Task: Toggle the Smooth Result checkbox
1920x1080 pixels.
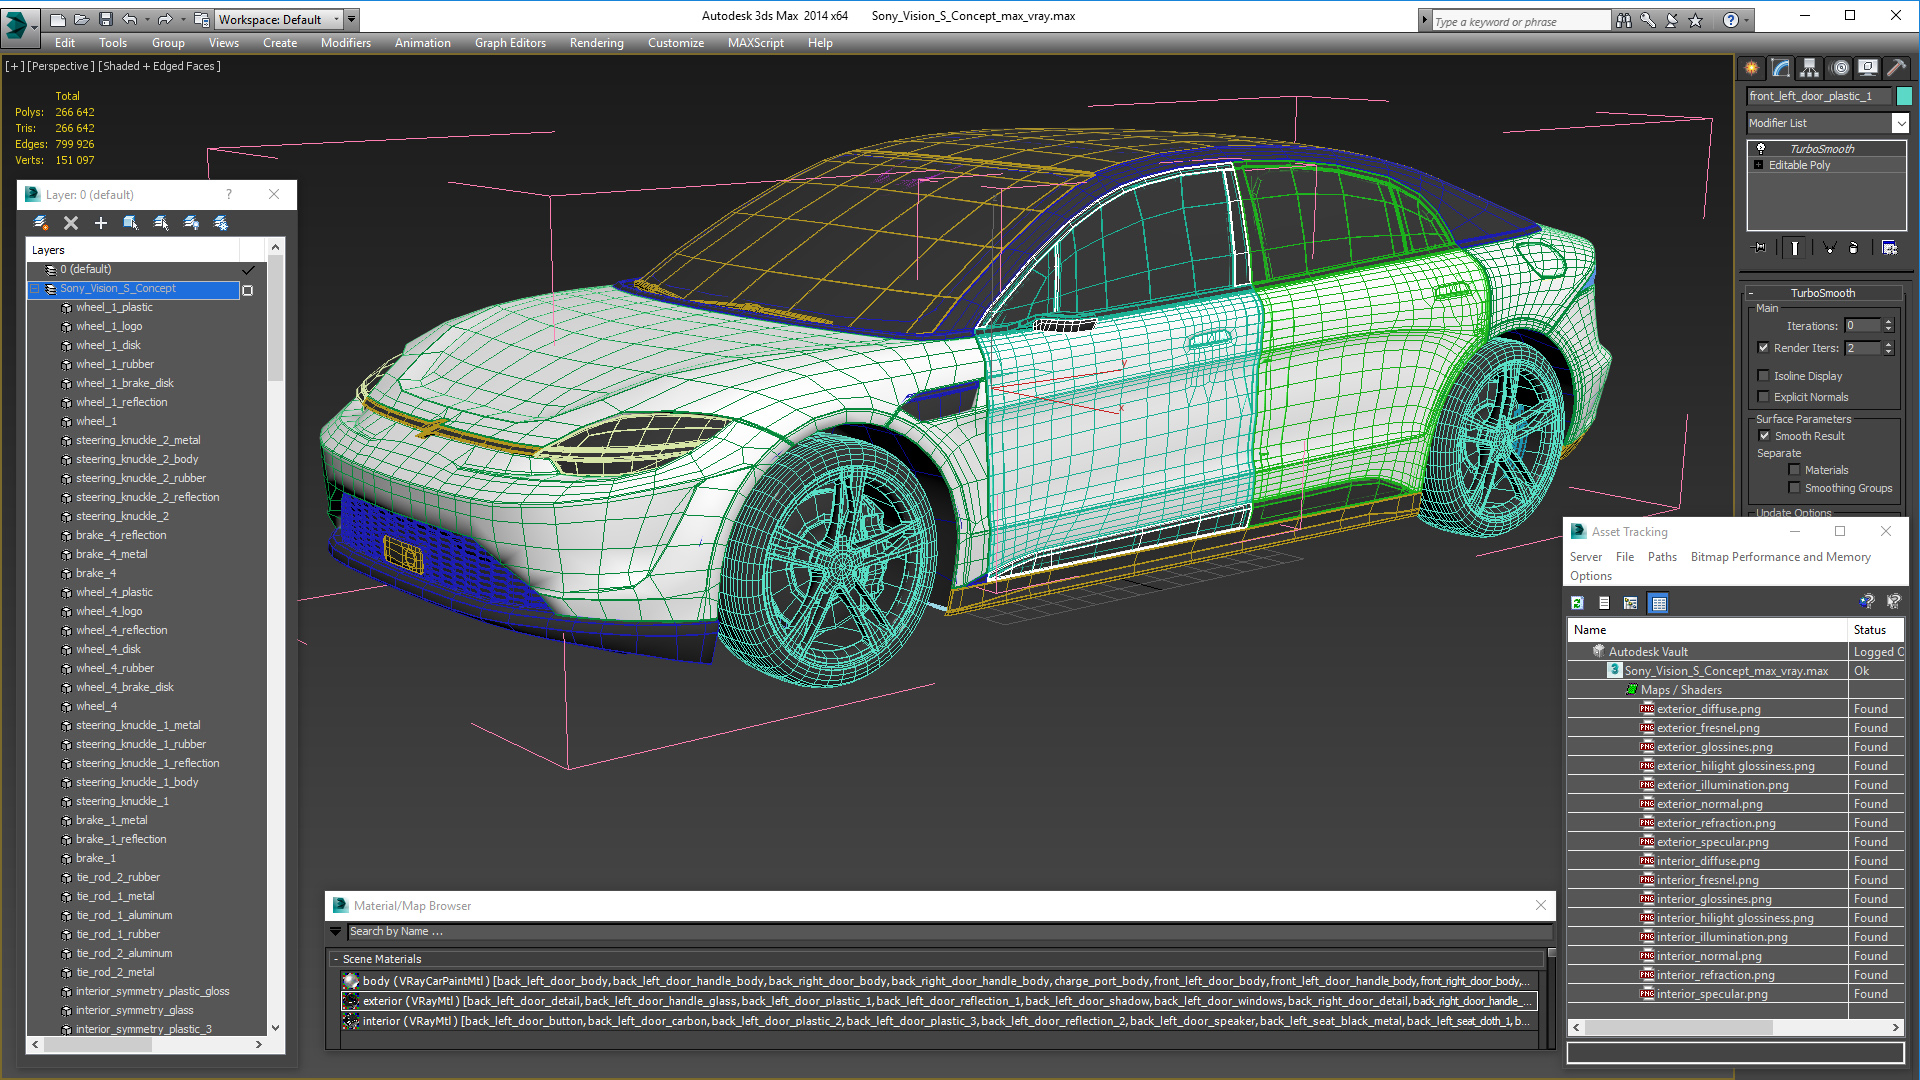Action: [x=1765, y=436]
